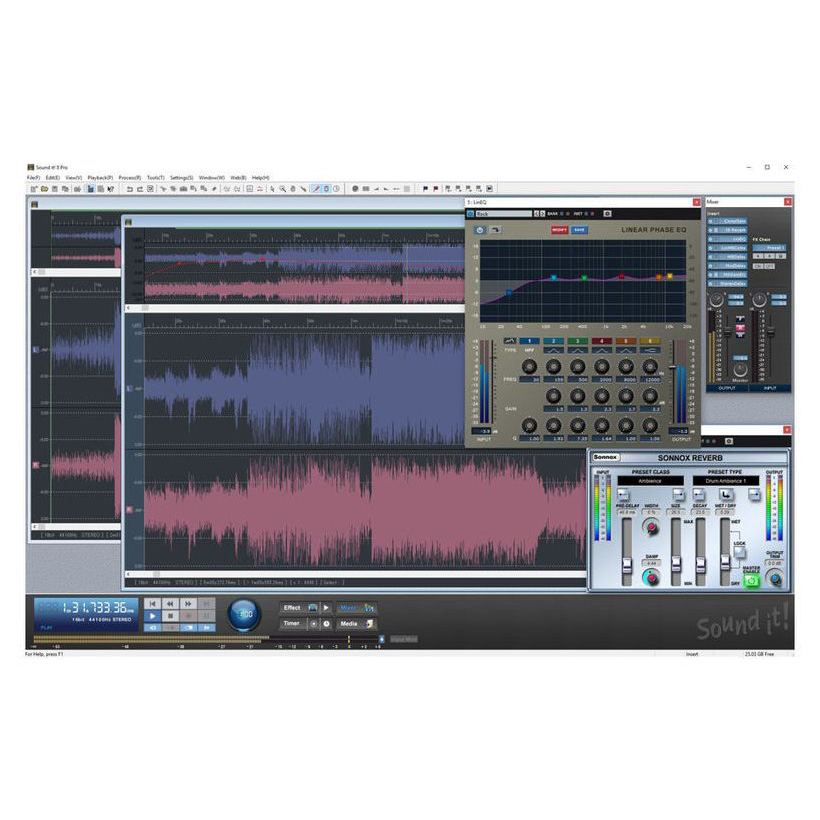Click the Damp knob in Sonnox Reverb

pos(652,578)
